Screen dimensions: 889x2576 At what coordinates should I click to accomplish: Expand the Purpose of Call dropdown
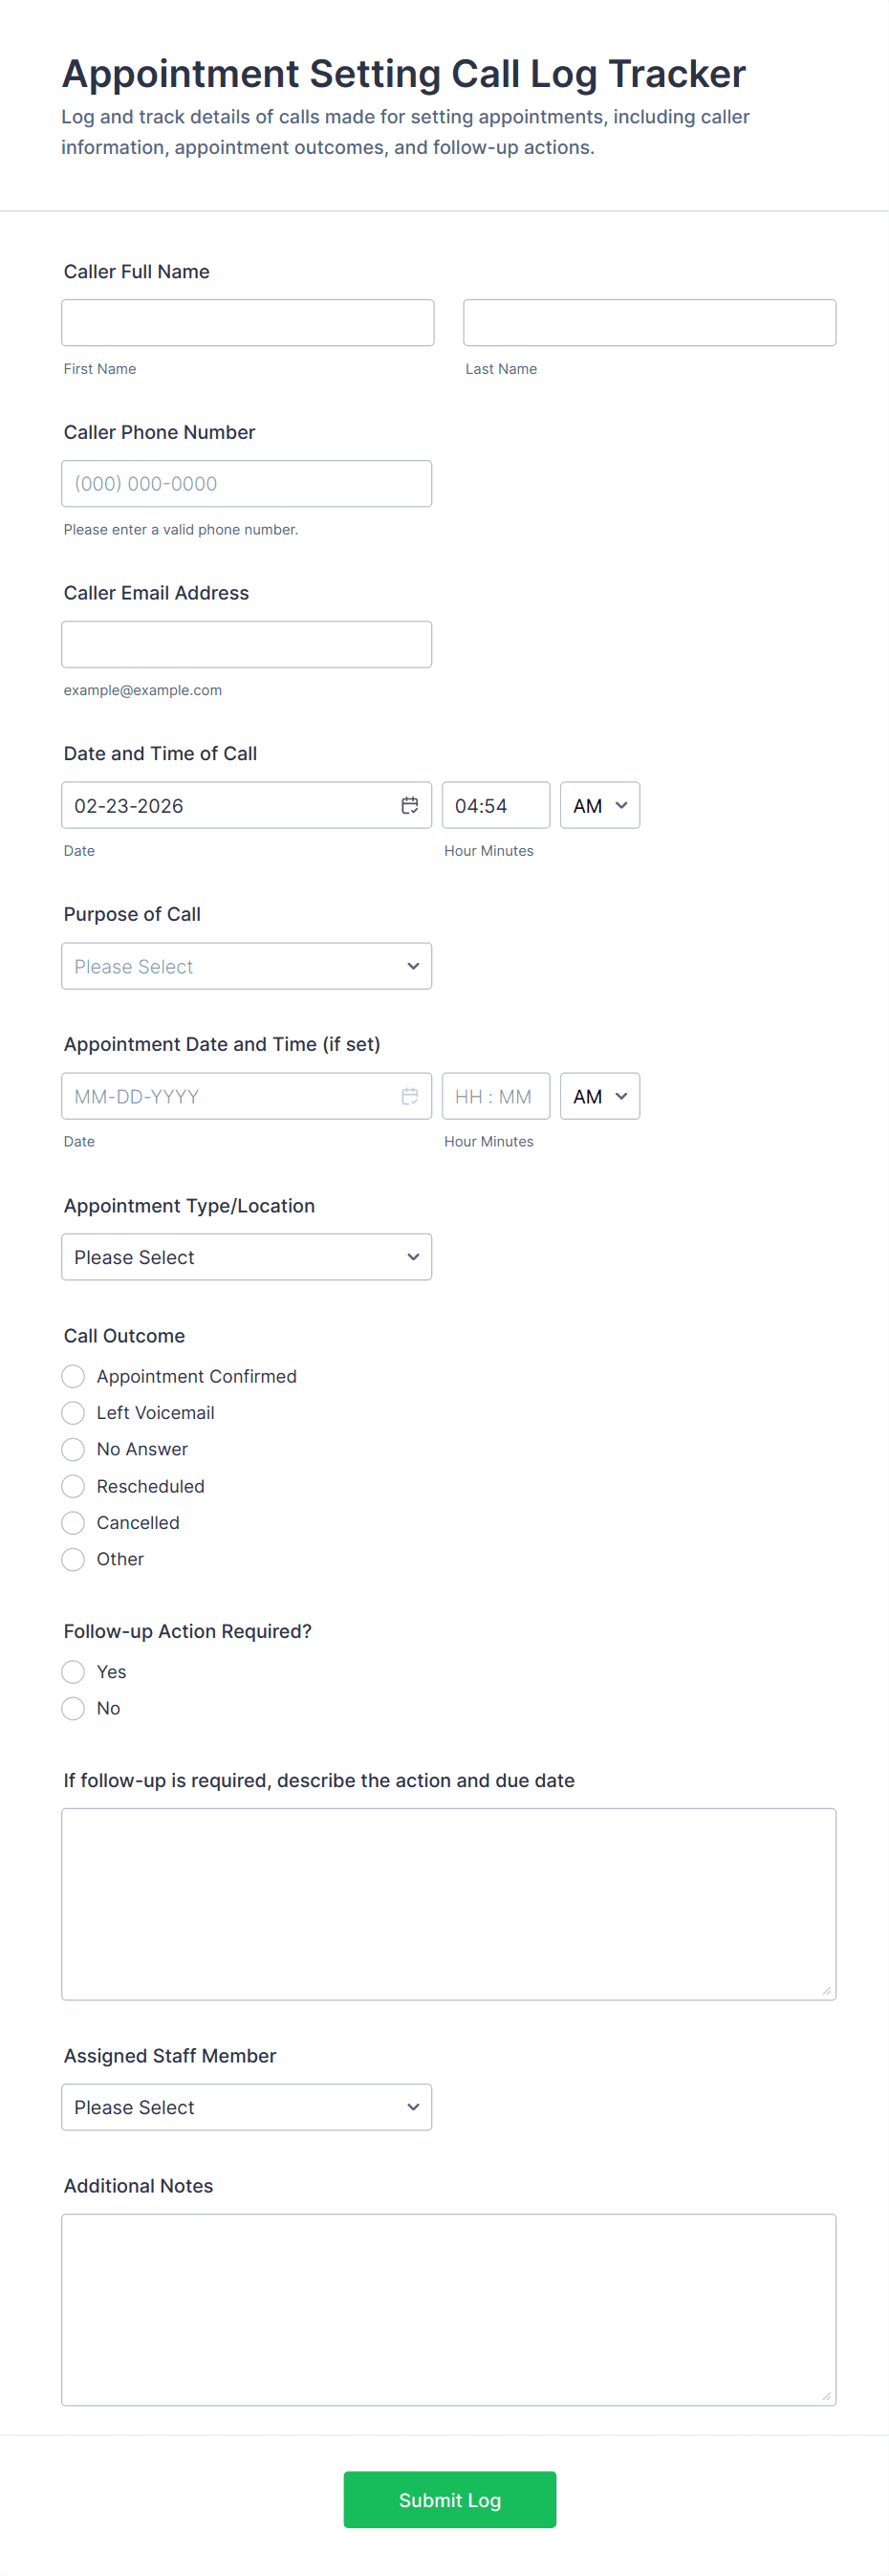pos(246,967)
